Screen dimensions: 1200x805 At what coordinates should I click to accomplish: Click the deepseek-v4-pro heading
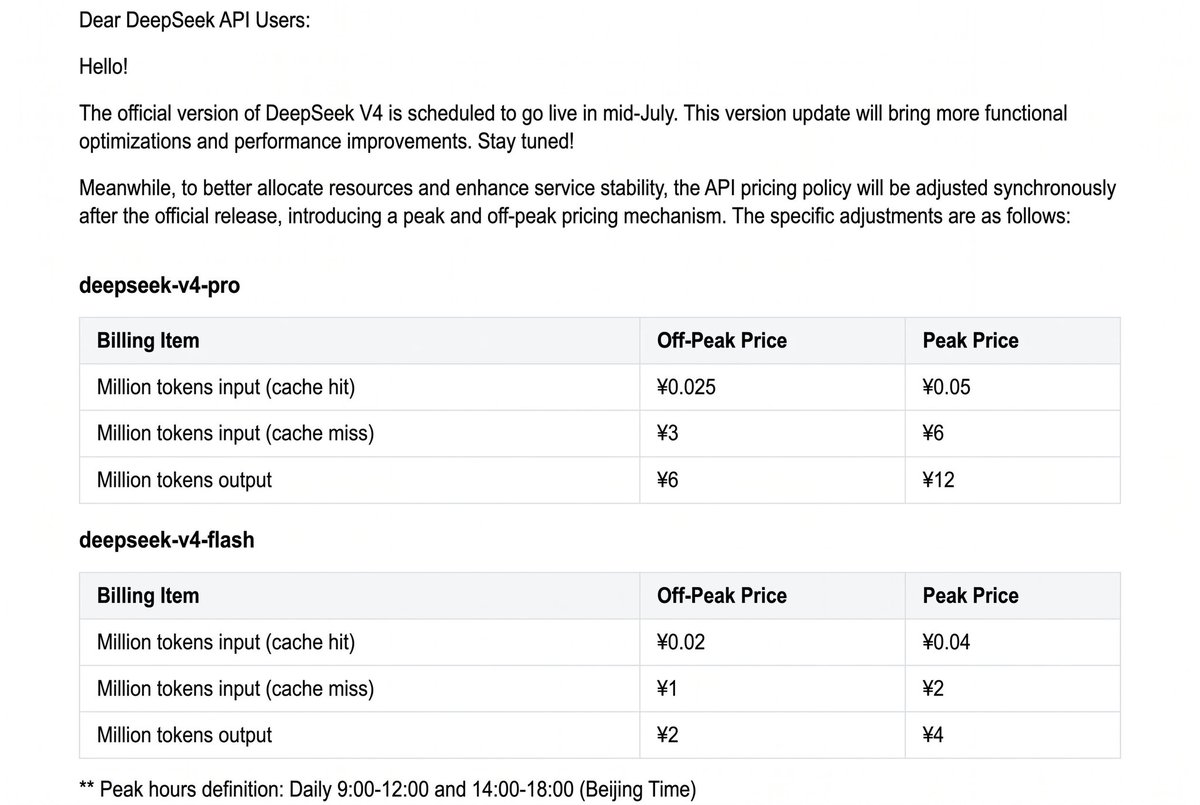(159, 285)
